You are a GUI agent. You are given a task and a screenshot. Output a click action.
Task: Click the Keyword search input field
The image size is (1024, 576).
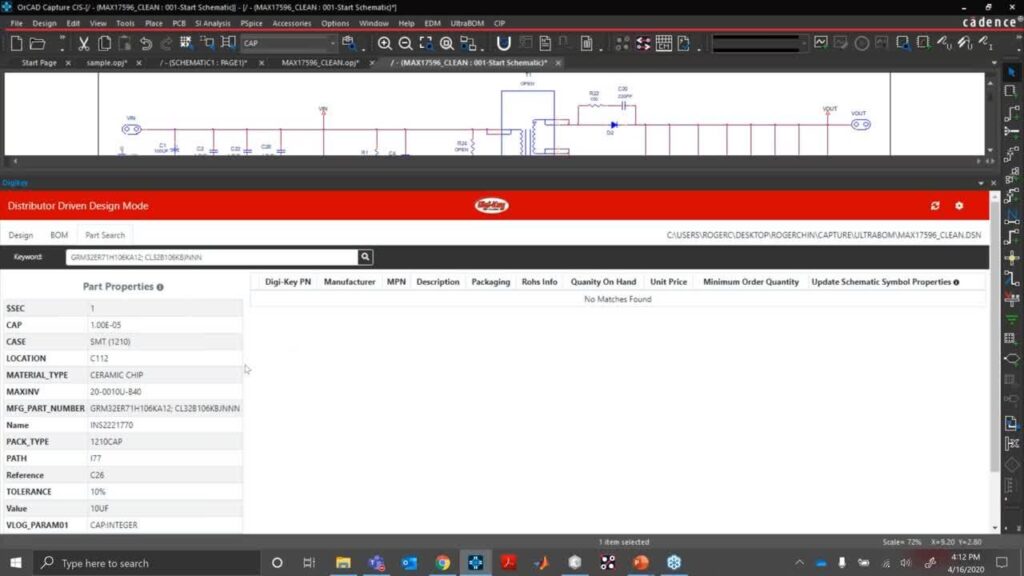tap(212, 257)
